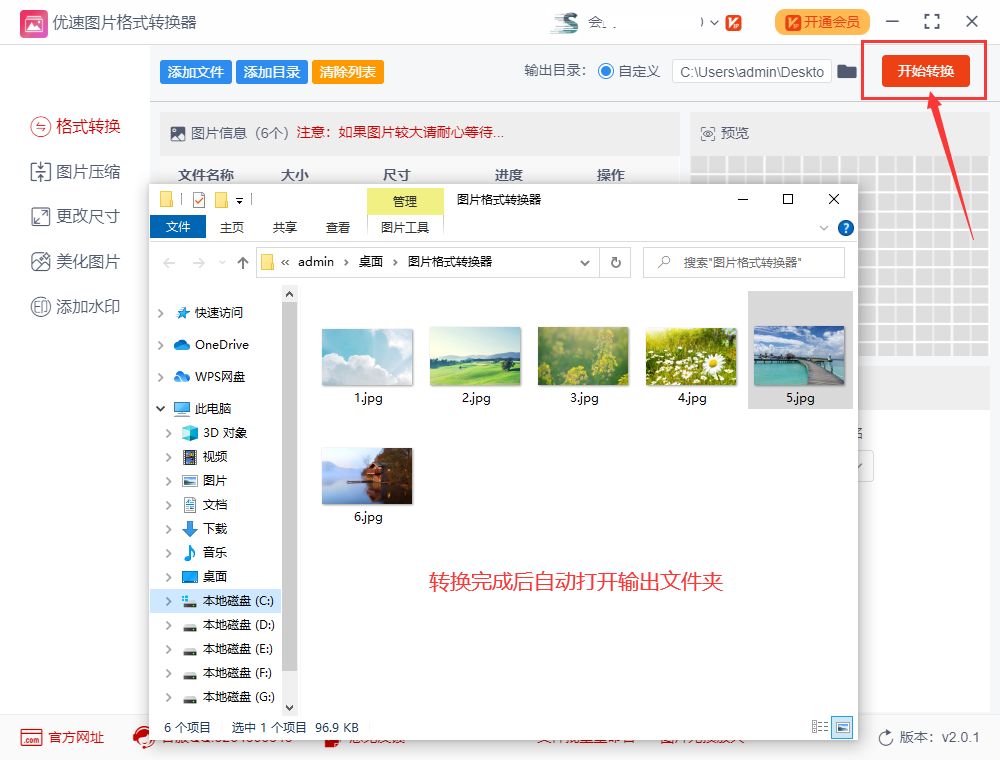Click the 开通会员 membership button
Image resolution: width=1000 pixels, height=760 pixels.
822,21
